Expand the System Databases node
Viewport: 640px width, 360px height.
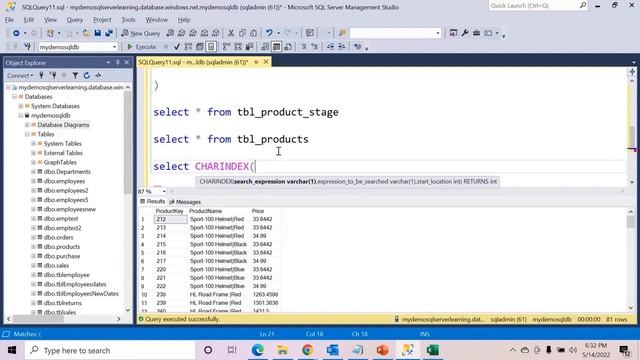coord(21,106)
